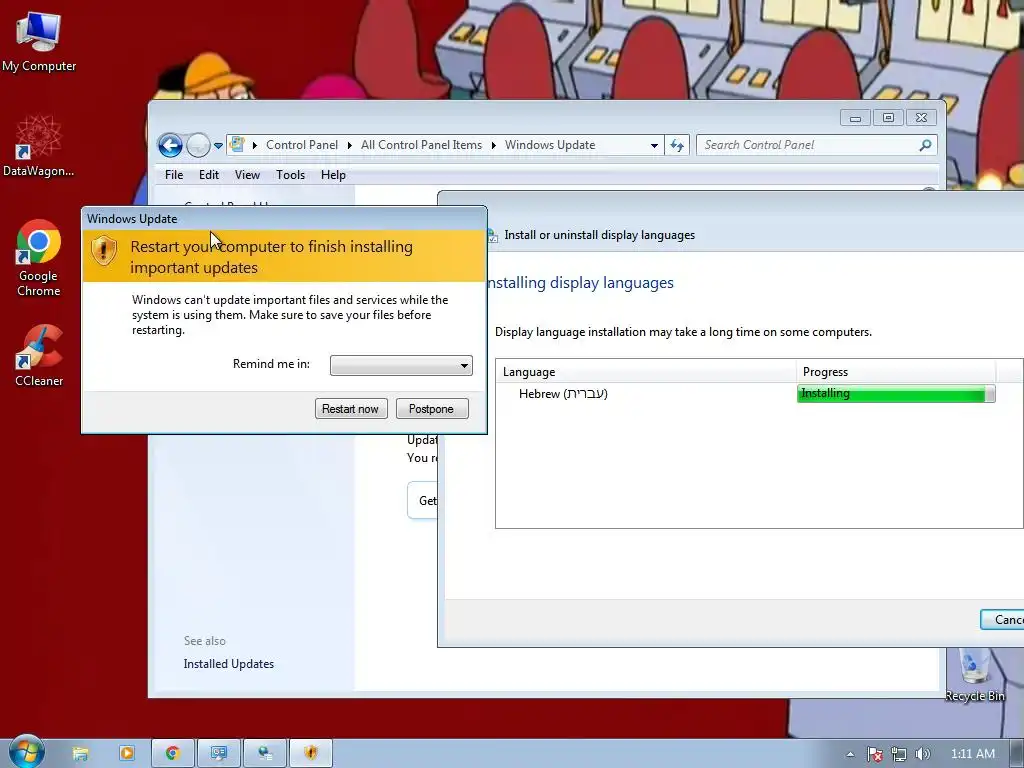Open the File menu
This screenshot has height=768, width=1024.
click(174, 175)
